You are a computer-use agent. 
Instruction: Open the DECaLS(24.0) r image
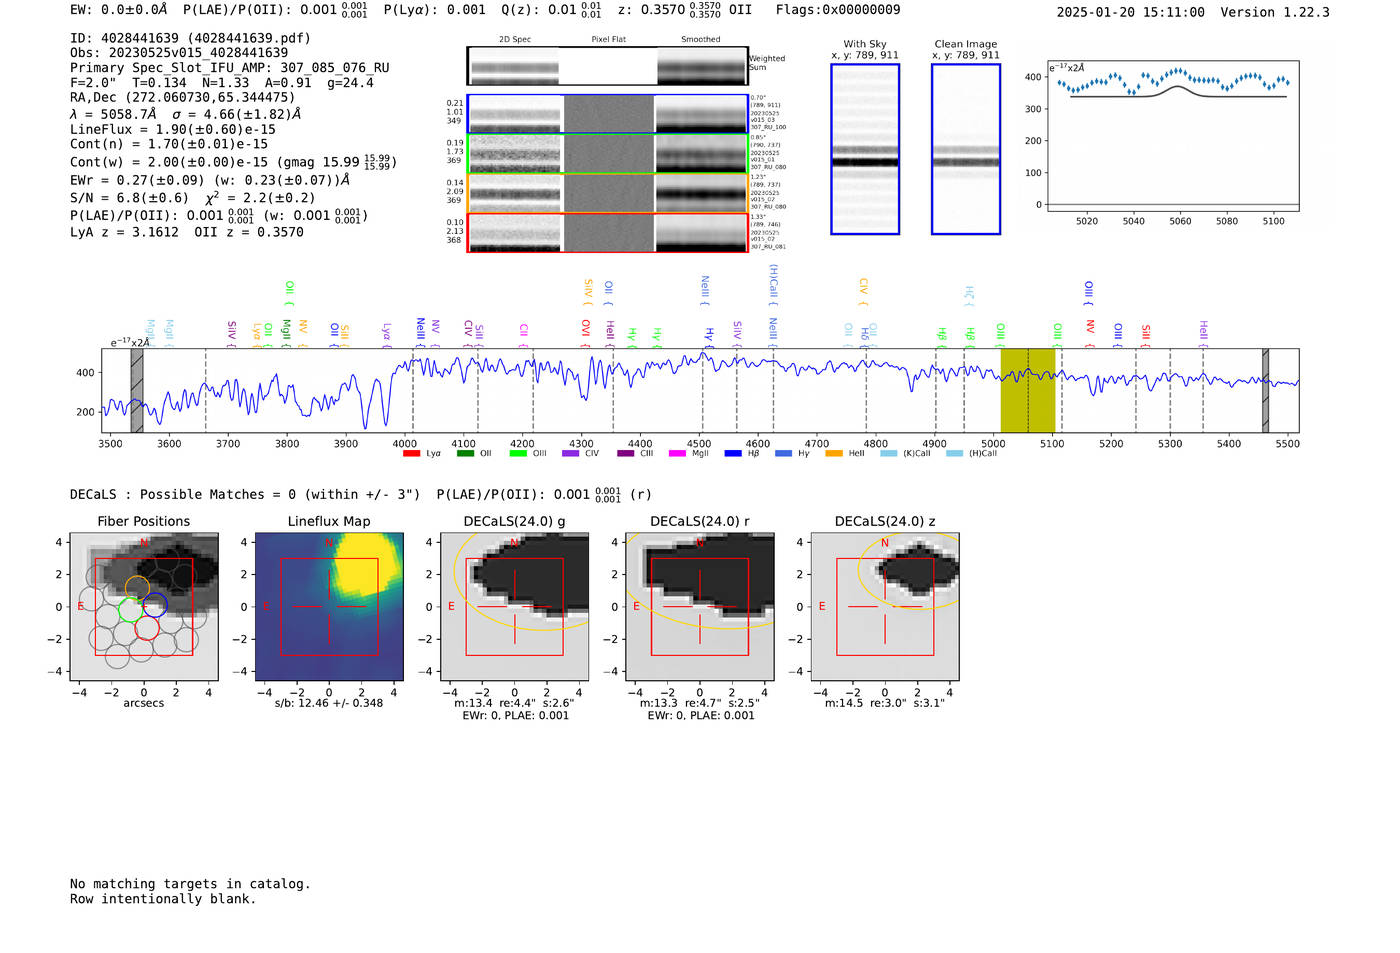(x=700, y=606)
